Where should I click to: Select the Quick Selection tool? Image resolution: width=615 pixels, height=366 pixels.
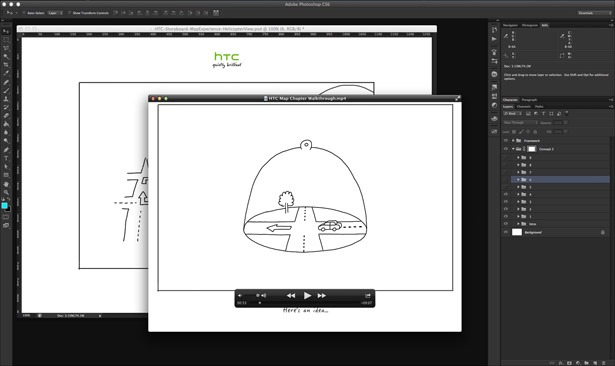(6, 56)
